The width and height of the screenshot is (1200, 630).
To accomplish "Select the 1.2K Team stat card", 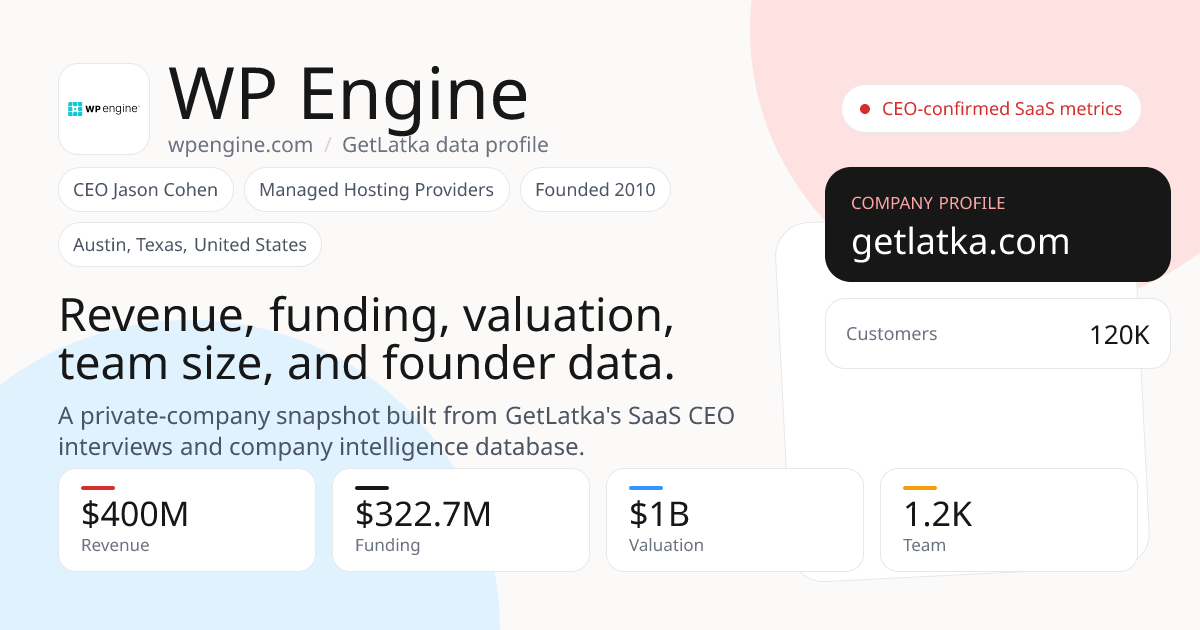I will tap(1009, 520).
